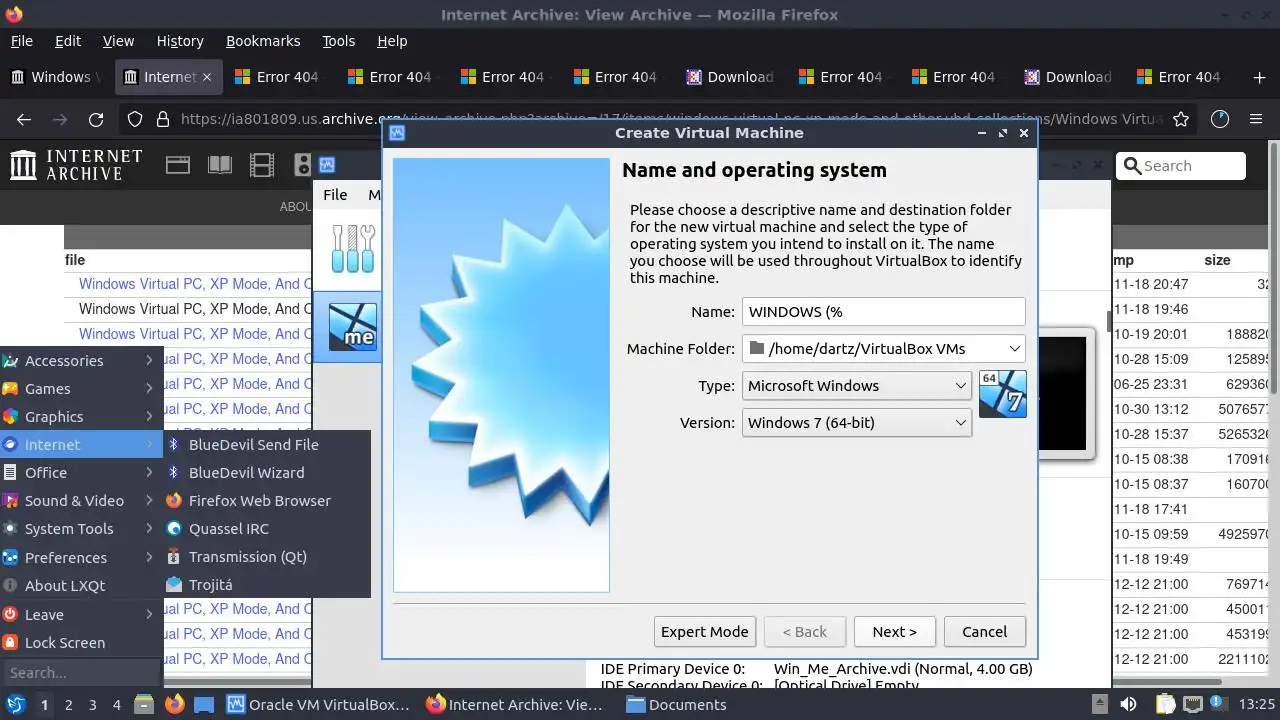This screenshot has height=720, width=1280.
Task: Open Firefox History menu
Action: tap(180, 41)
